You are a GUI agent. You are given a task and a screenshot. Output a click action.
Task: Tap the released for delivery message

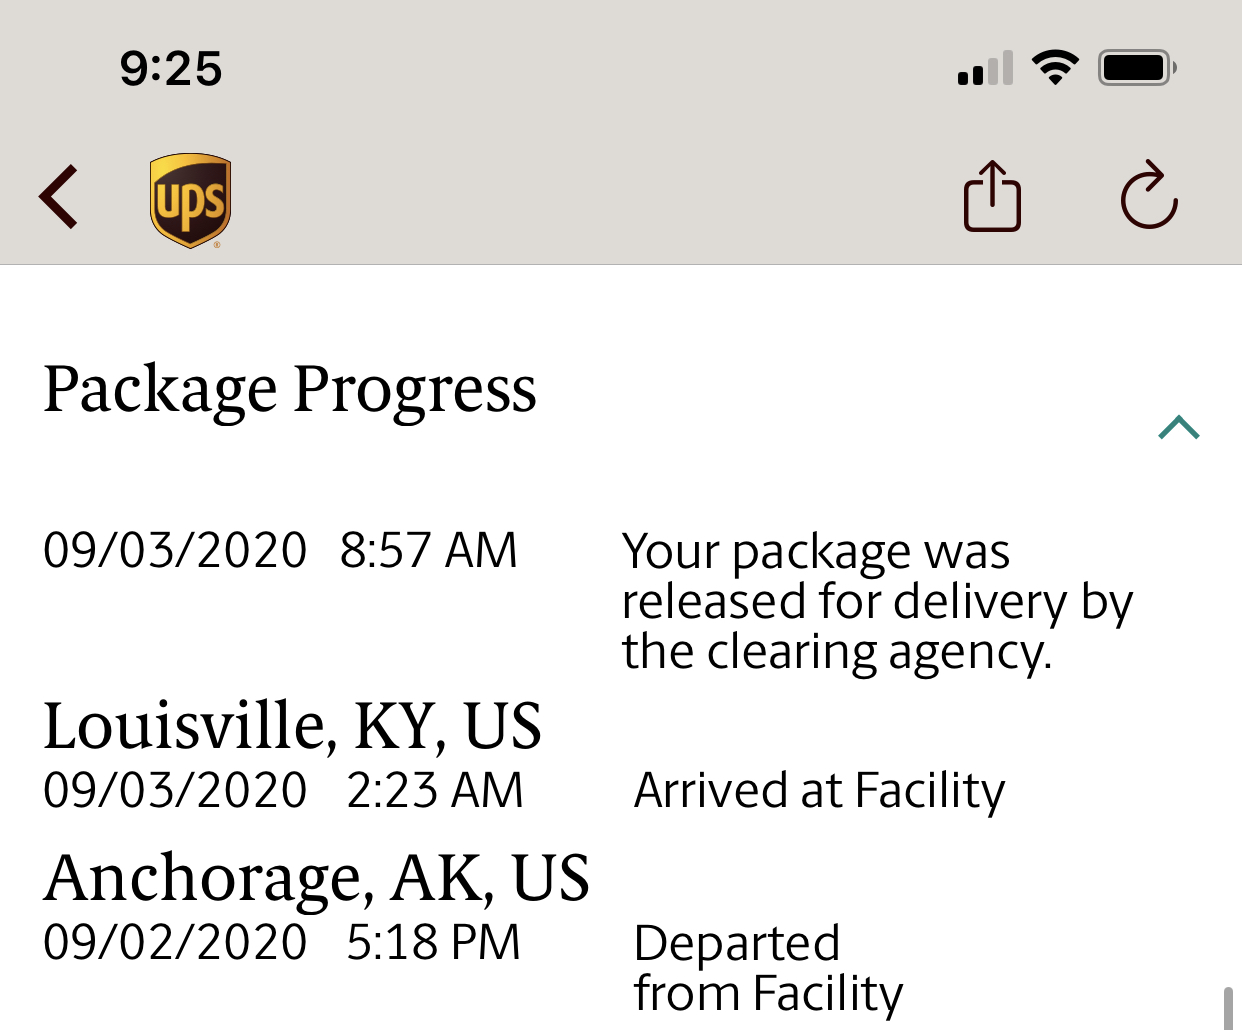[x=876, y=601]
